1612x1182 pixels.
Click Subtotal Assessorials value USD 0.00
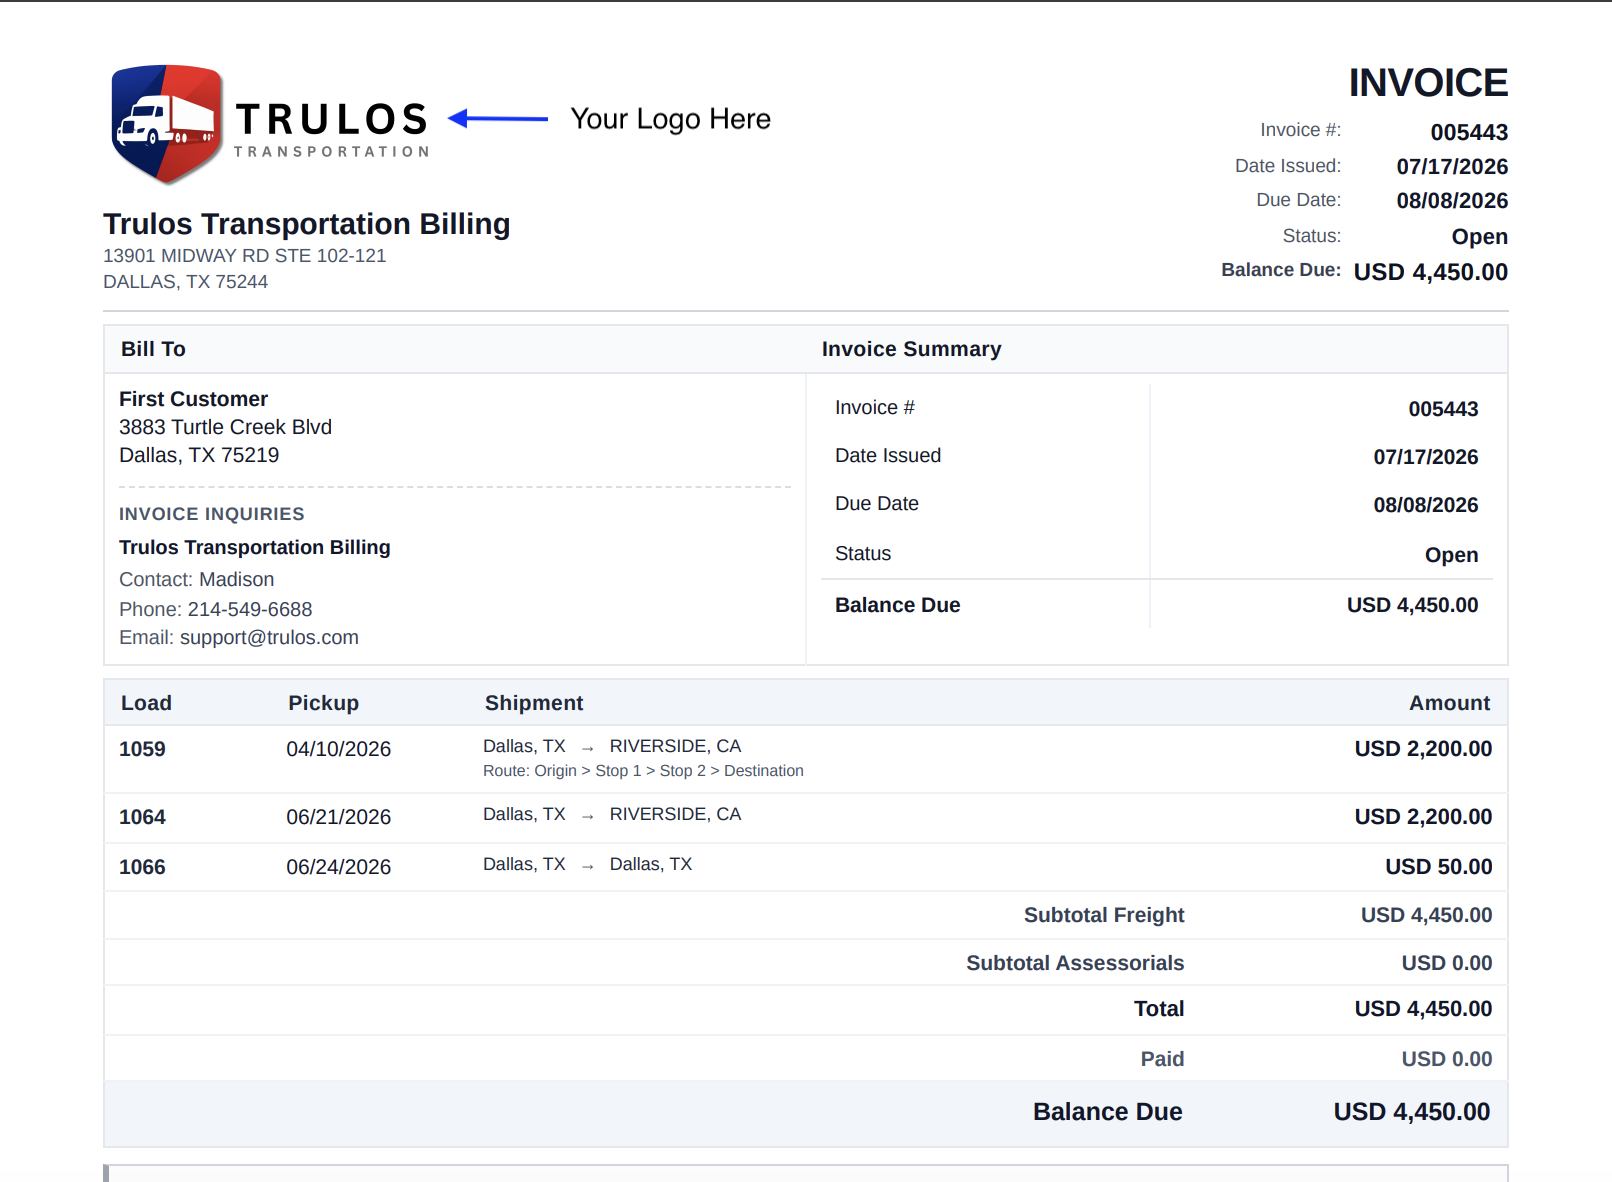[x=1446, y=963]
